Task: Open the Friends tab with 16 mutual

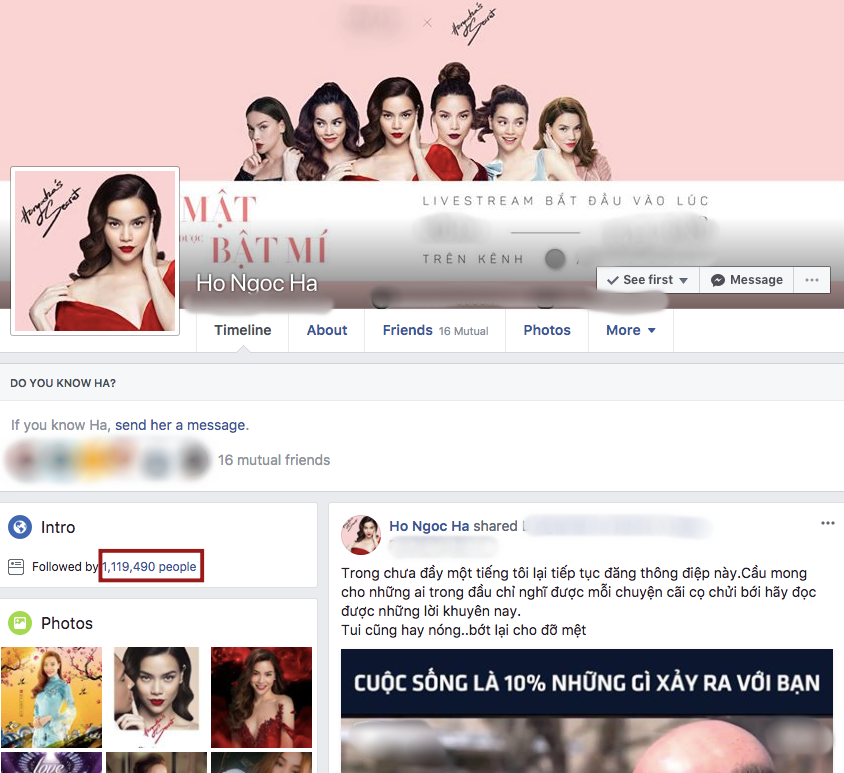Action: [435, 330]
